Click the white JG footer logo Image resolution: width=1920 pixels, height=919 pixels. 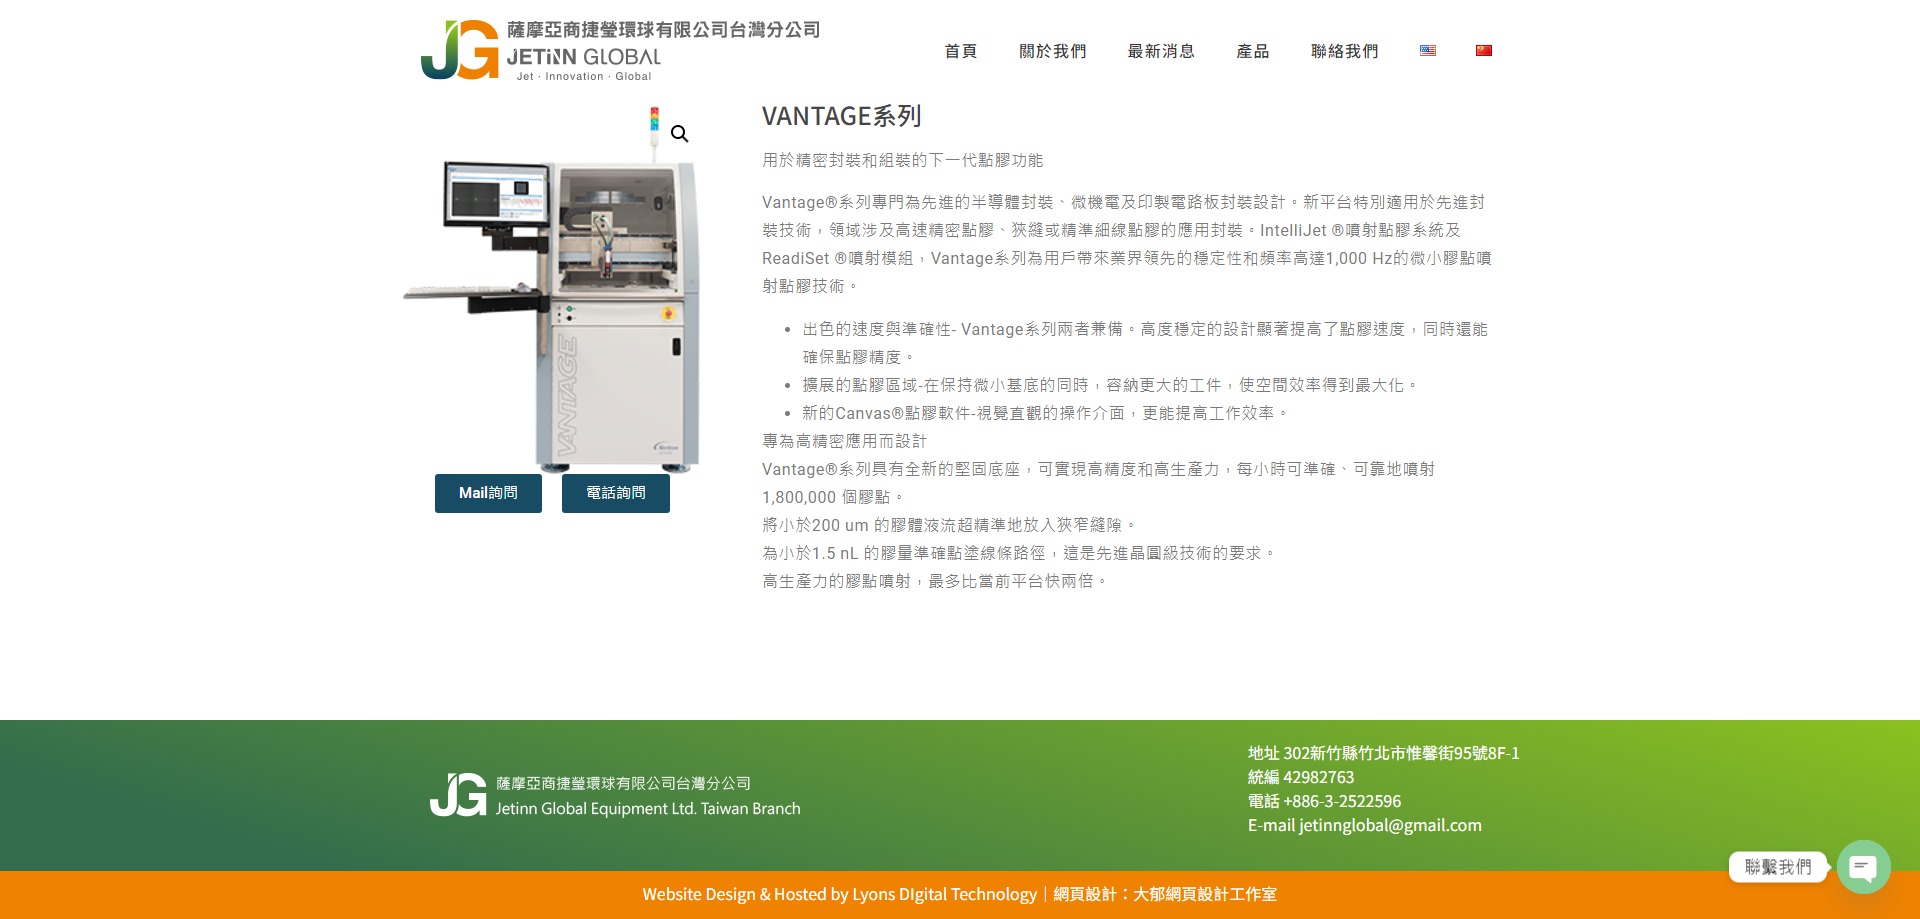(x=458, y=795)
